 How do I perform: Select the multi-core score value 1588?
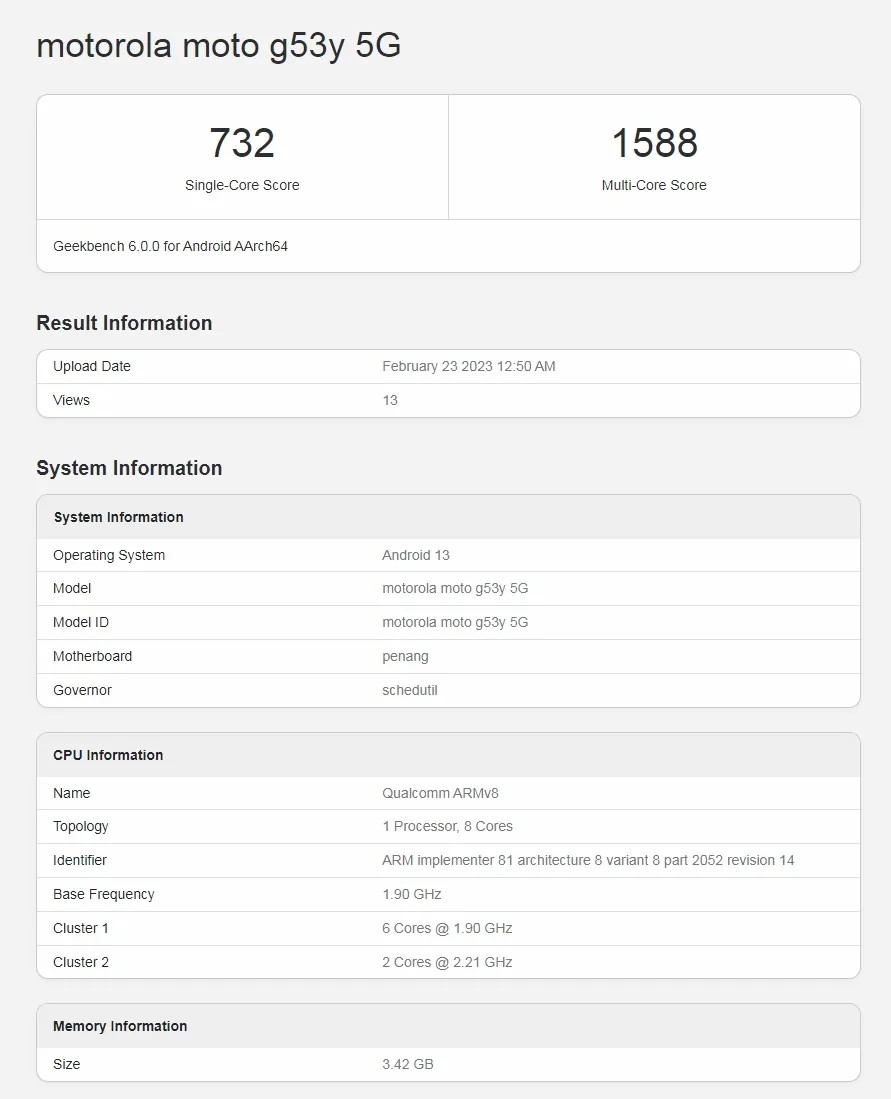(x=655, y=143)
